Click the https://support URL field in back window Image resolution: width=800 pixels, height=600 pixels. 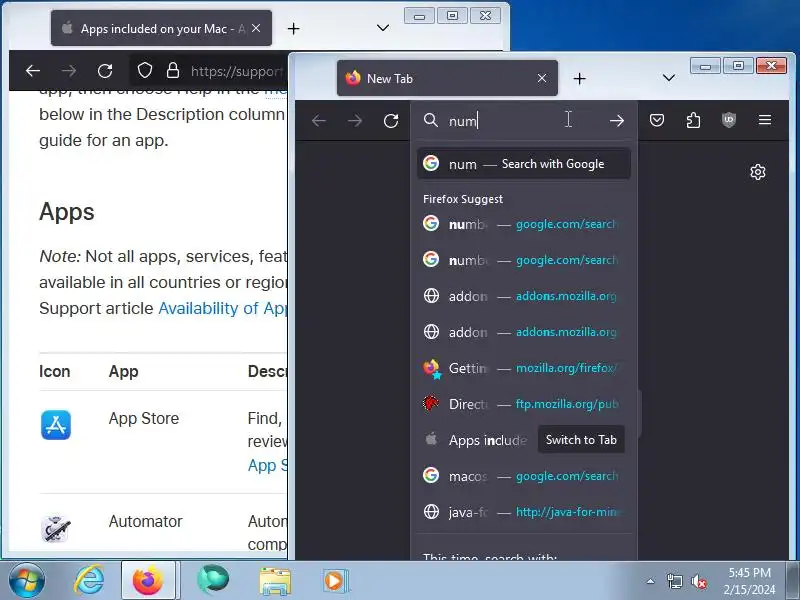pyautogui.click(x=237, y=71)
